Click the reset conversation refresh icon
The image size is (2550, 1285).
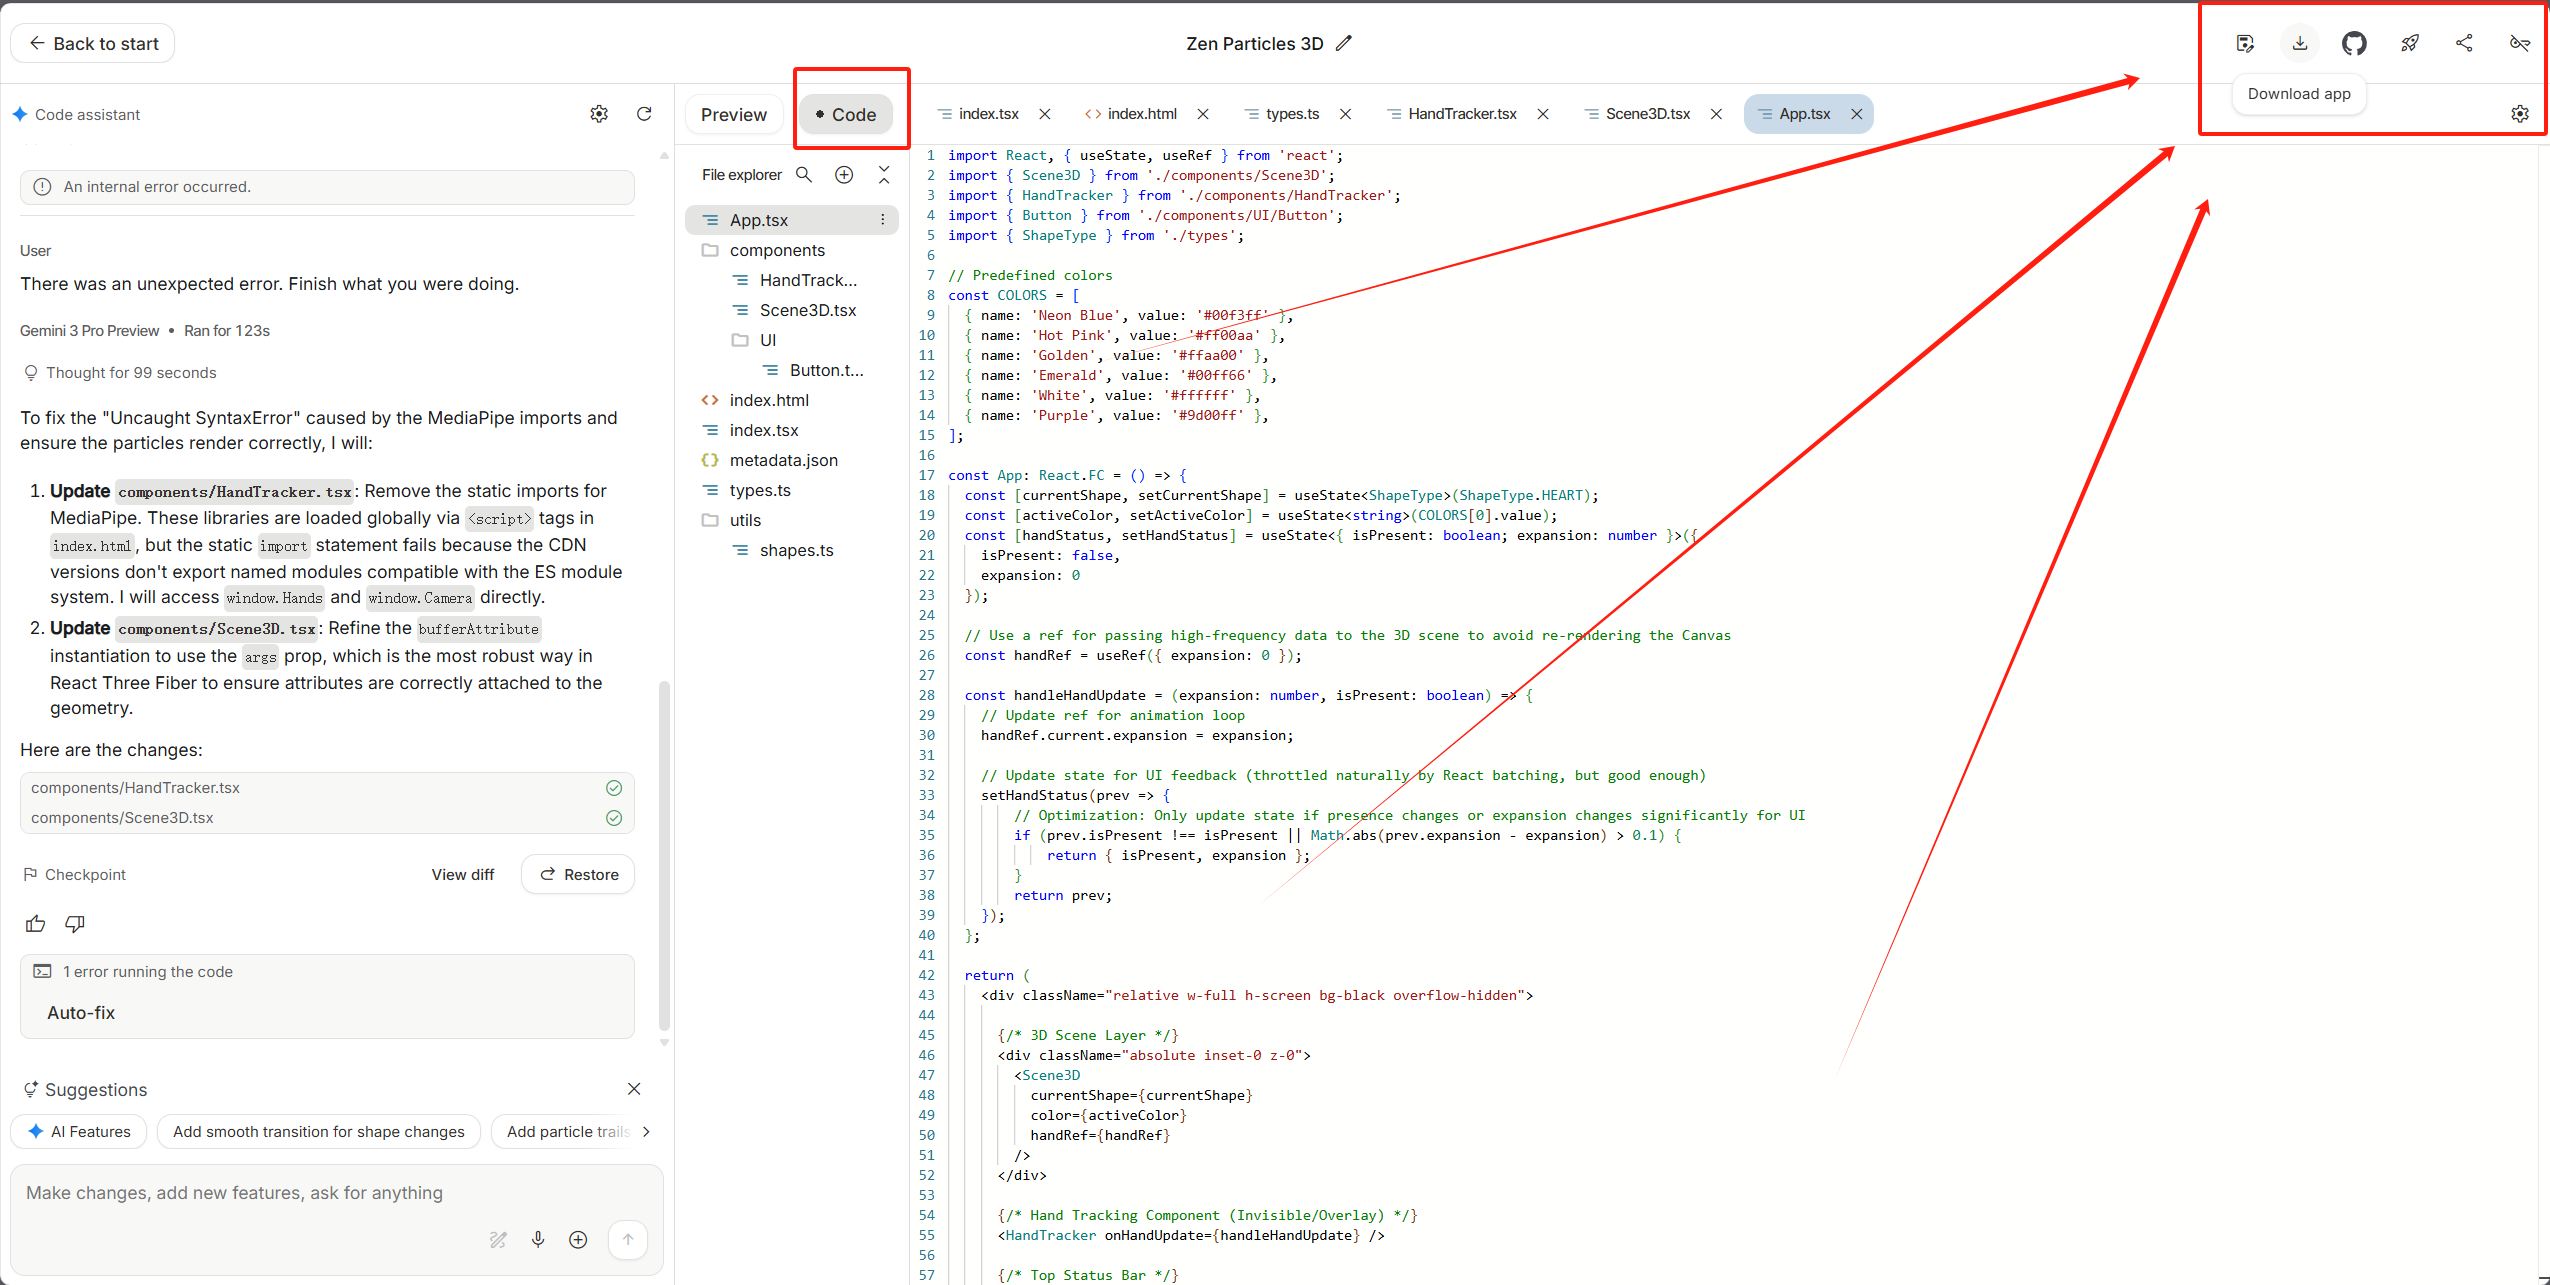point(644,114)
